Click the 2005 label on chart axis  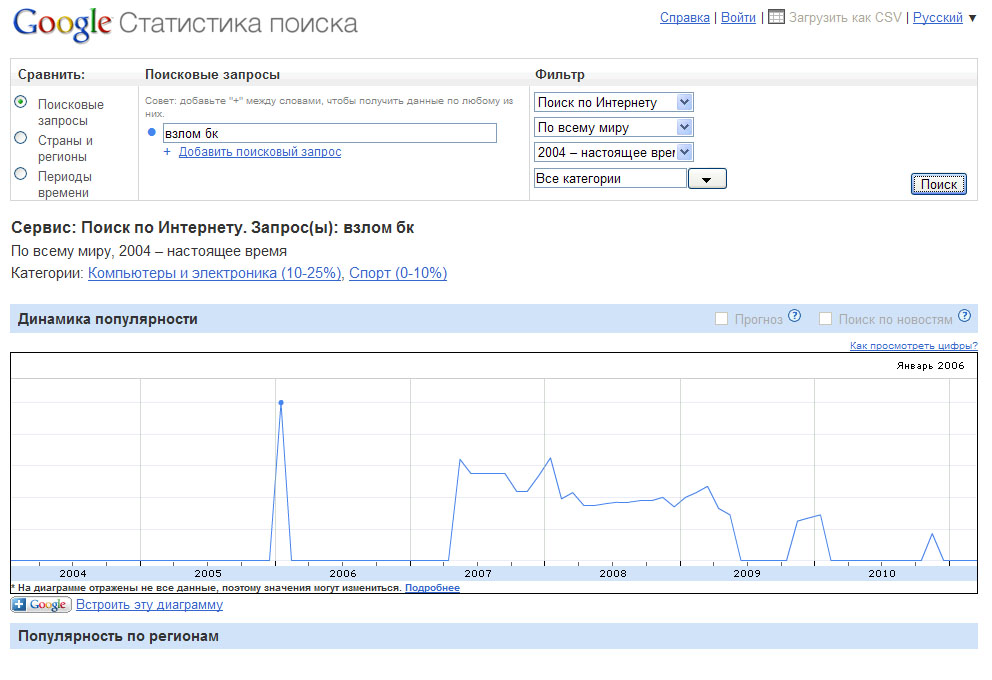208,573
